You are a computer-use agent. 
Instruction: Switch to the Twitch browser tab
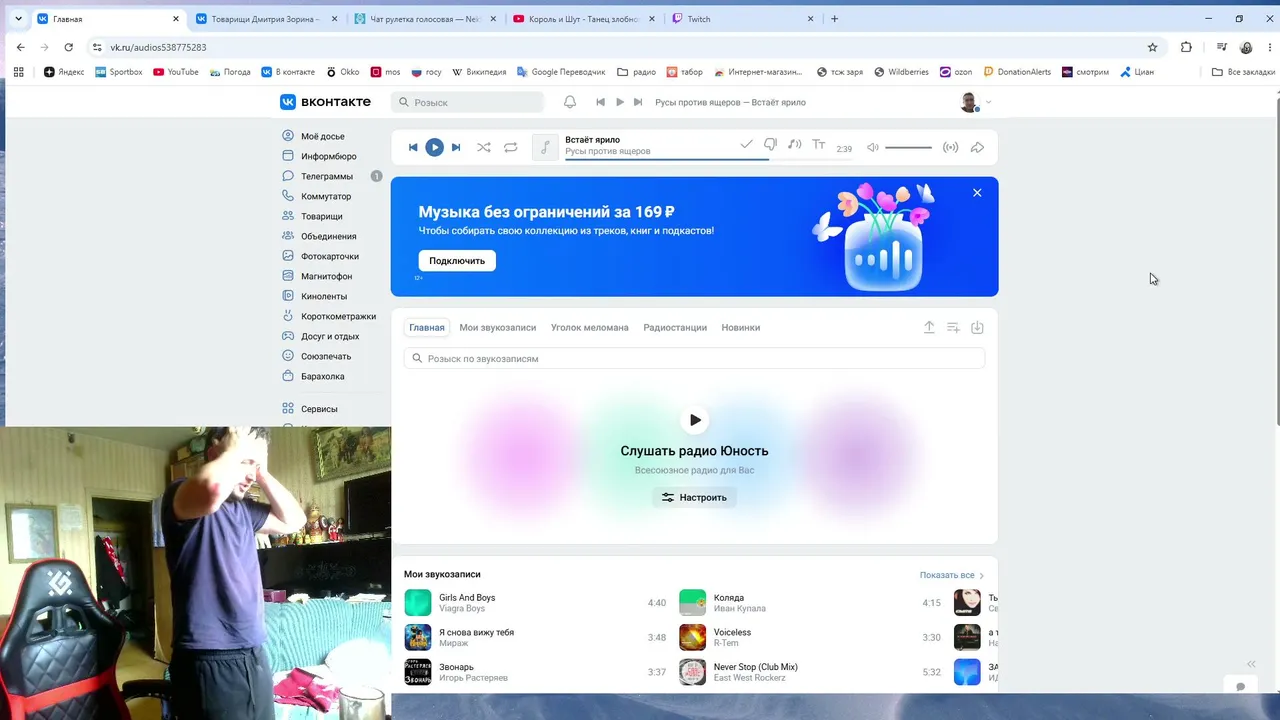[x=740, y=19]
